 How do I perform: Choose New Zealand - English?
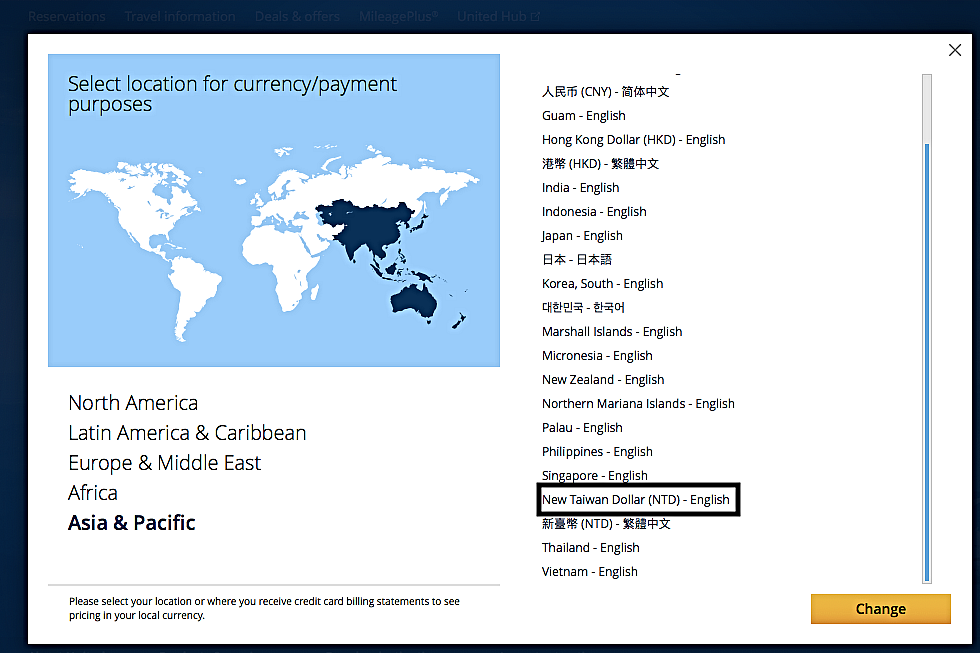602,380
